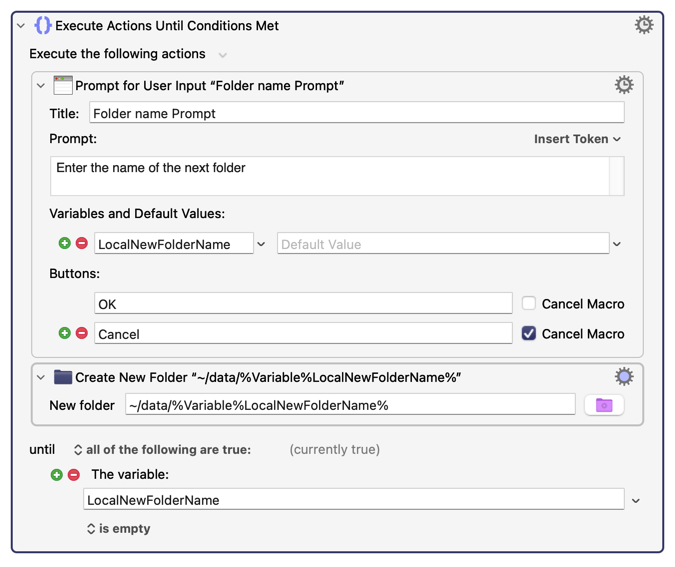Open the Insert Token dropdown
The image size is (675, 567).
click(577, 139)
